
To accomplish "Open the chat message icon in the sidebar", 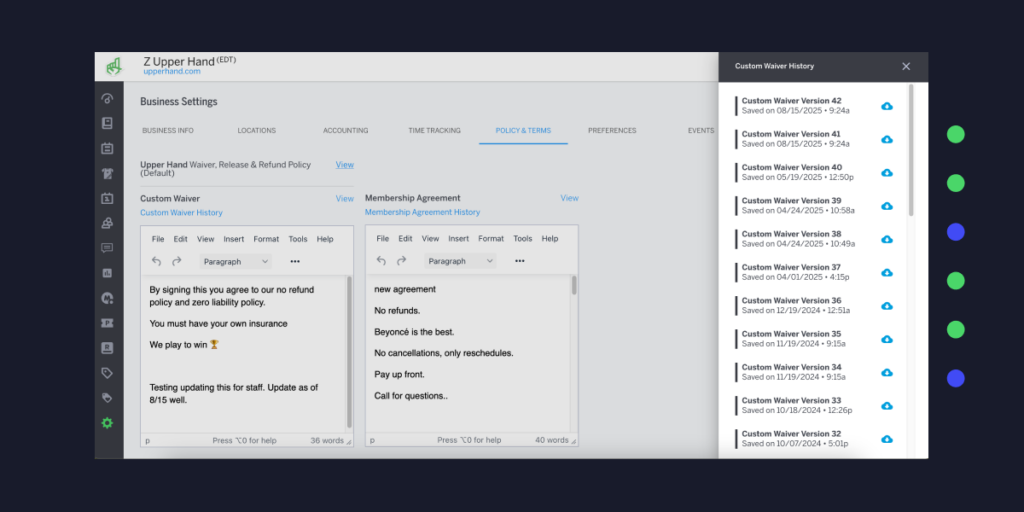I will point(107,248).
